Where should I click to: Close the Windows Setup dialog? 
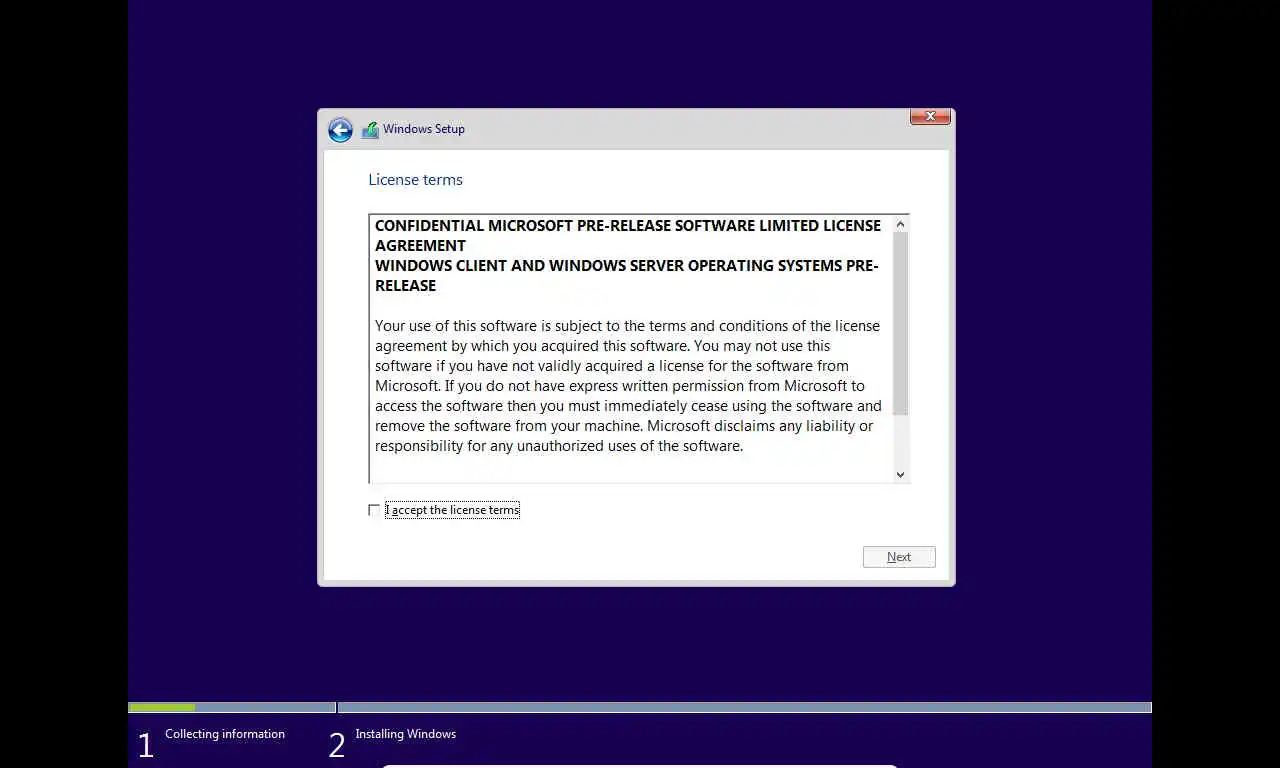point(930,117)
